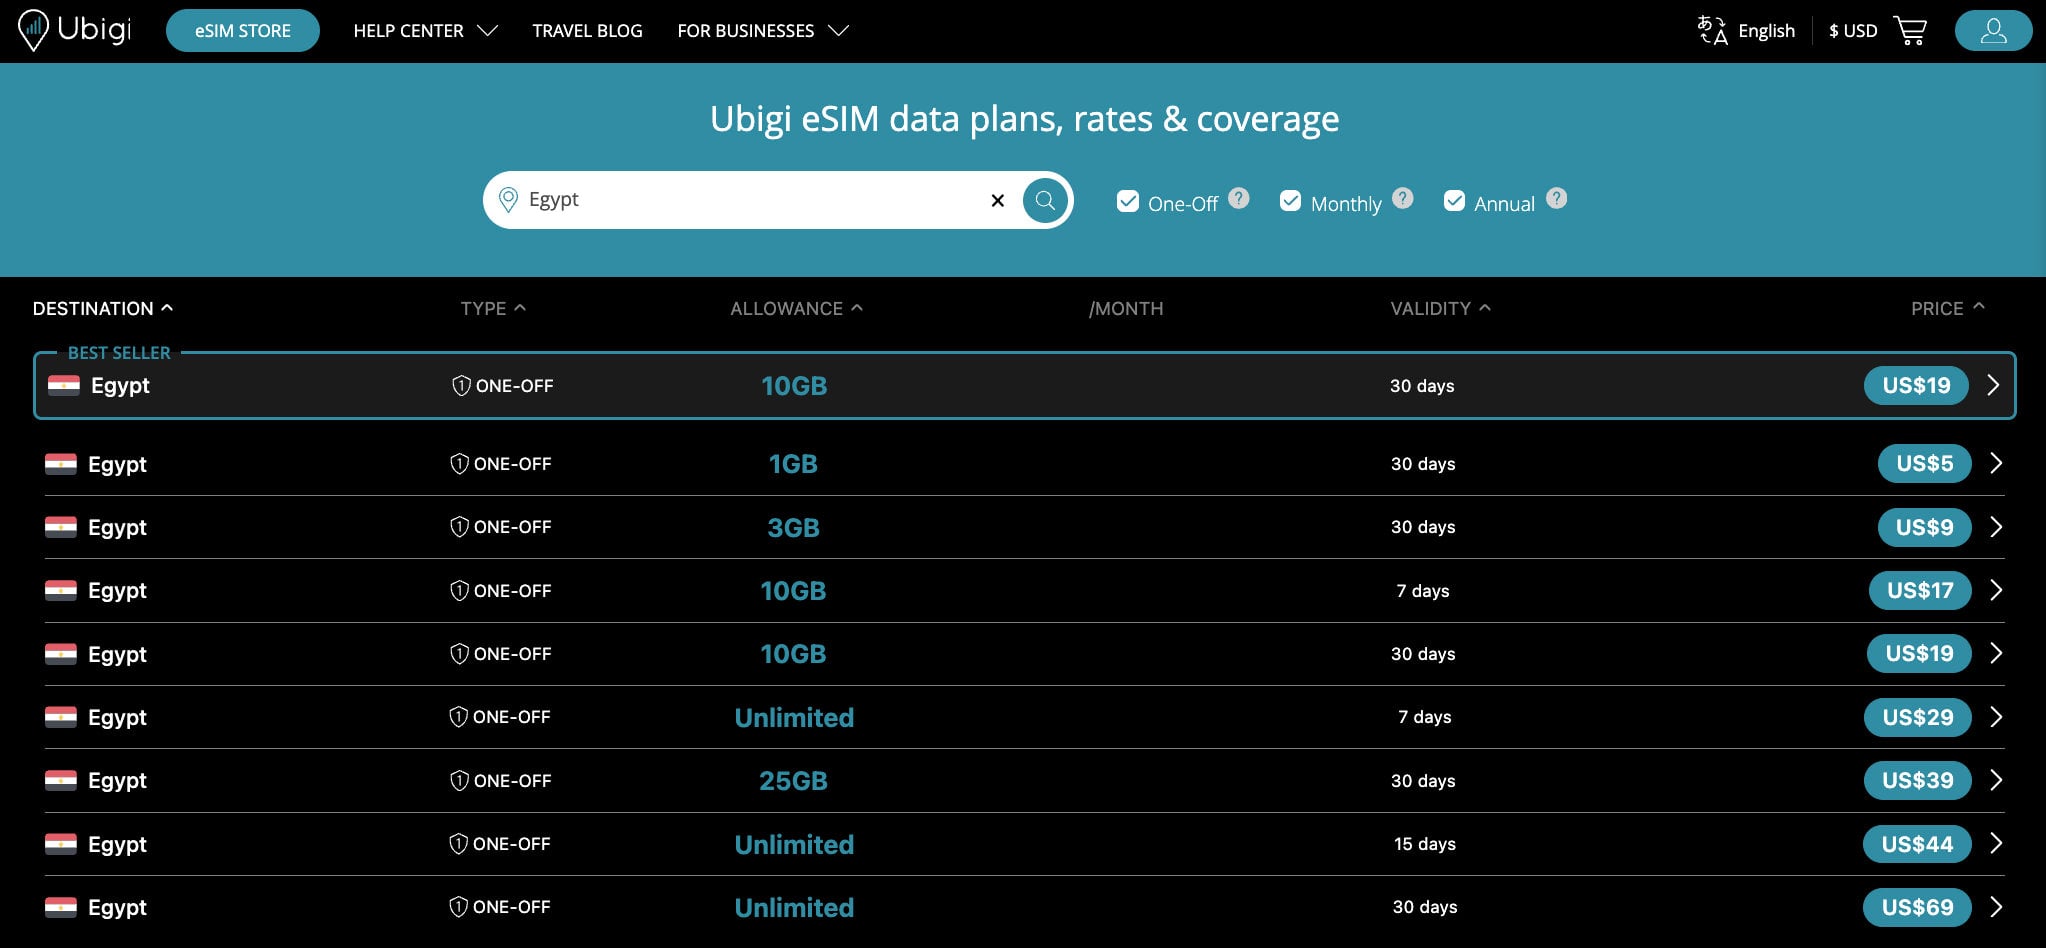Viewport: 2046px width, 948px height.
Task: Disable the Annual plans checkbox
Action: coord(1454,202)
